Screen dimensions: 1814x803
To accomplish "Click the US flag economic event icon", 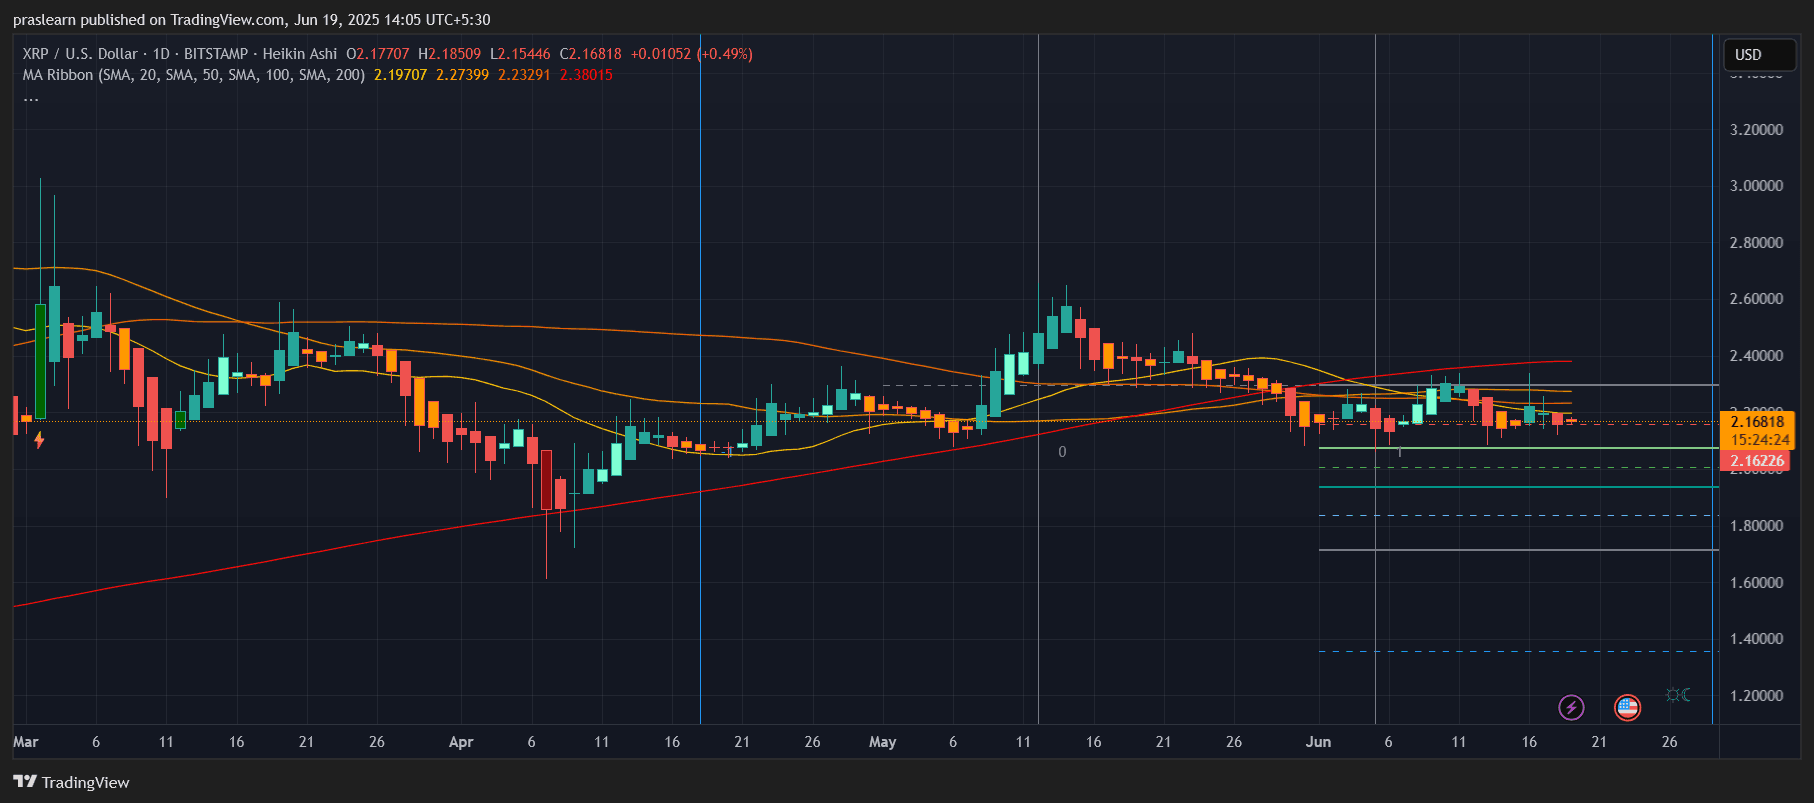I will (1627, 708).
